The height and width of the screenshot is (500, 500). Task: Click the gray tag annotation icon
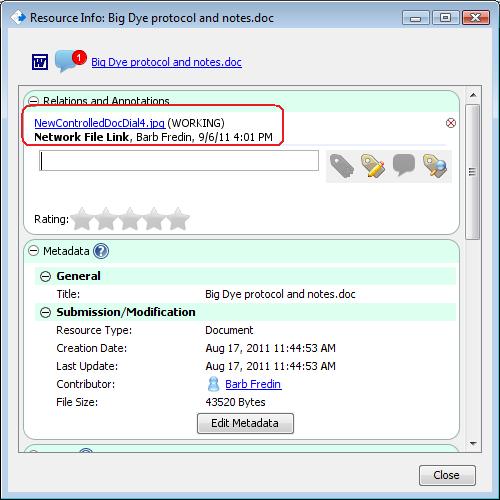click(x=342, y=165)
